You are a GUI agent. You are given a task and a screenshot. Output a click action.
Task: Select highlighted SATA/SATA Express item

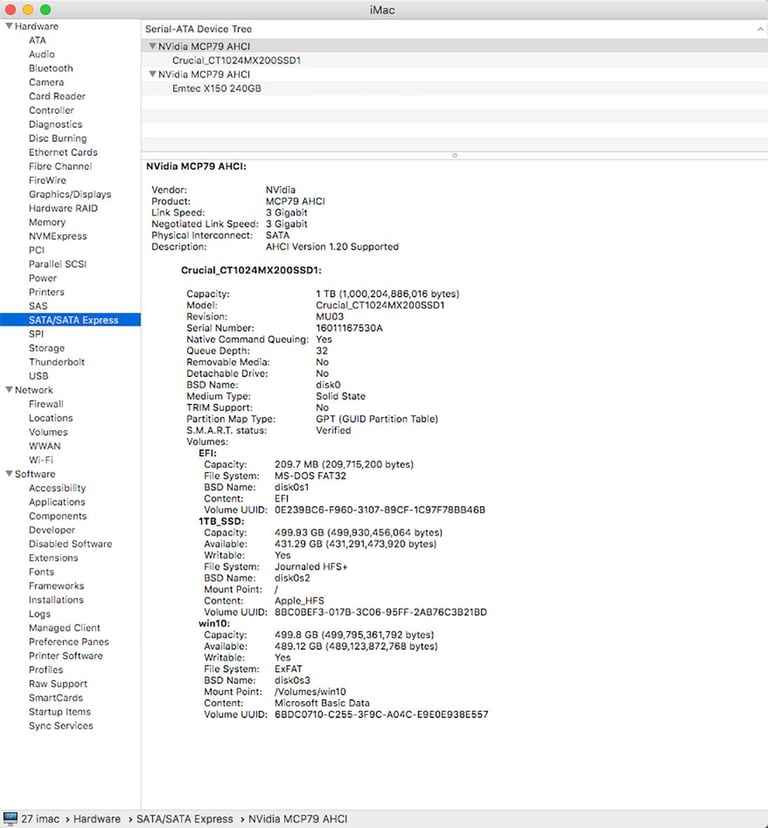pos(70,319)
